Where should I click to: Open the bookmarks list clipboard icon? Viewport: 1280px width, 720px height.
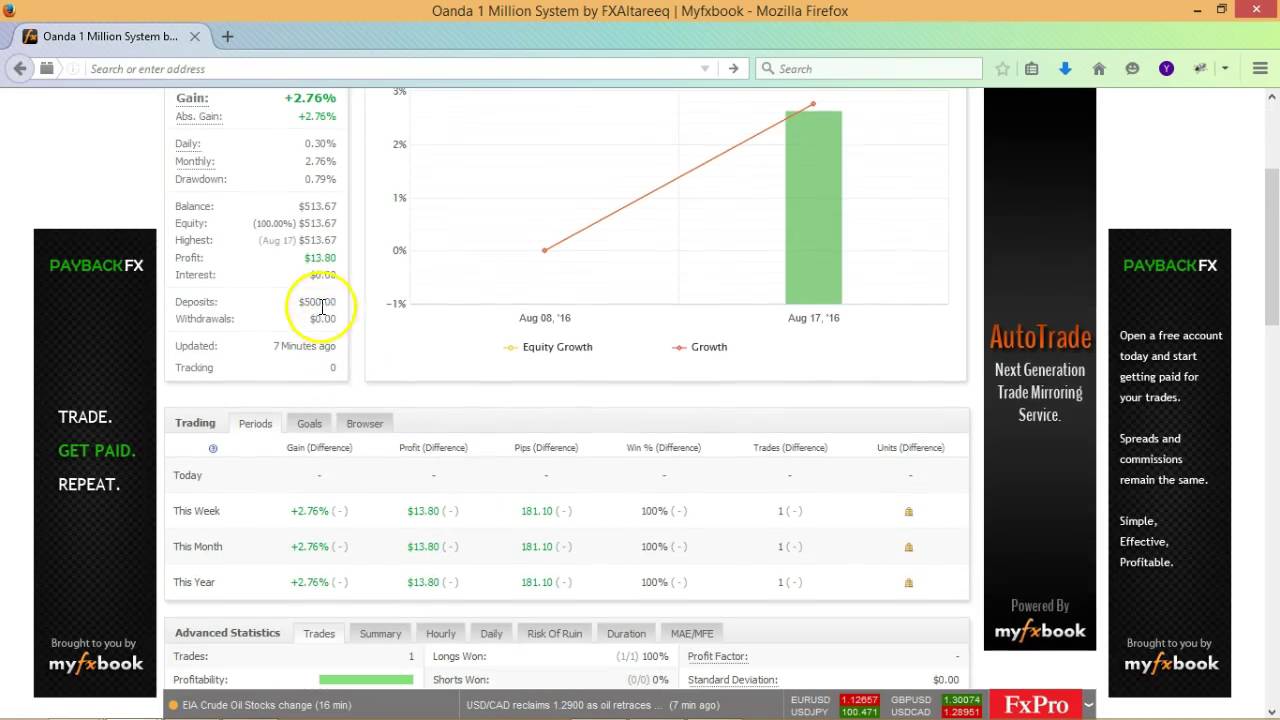1032,69
